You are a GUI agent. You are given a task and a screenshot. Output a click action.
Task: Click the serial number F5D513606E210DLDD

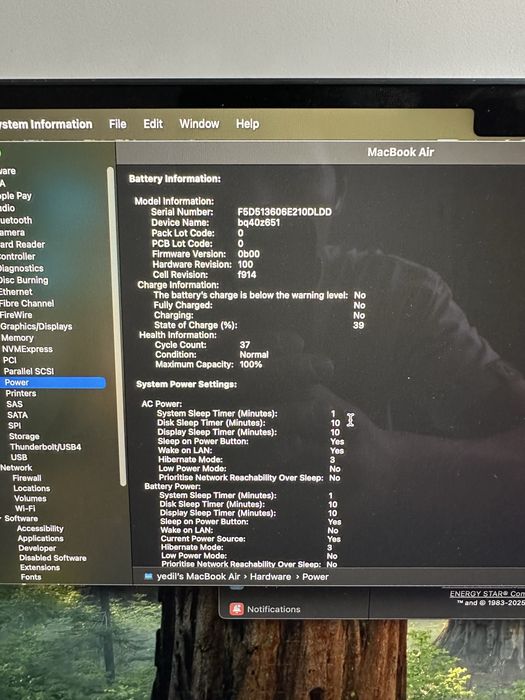click(x=284, y=212)
